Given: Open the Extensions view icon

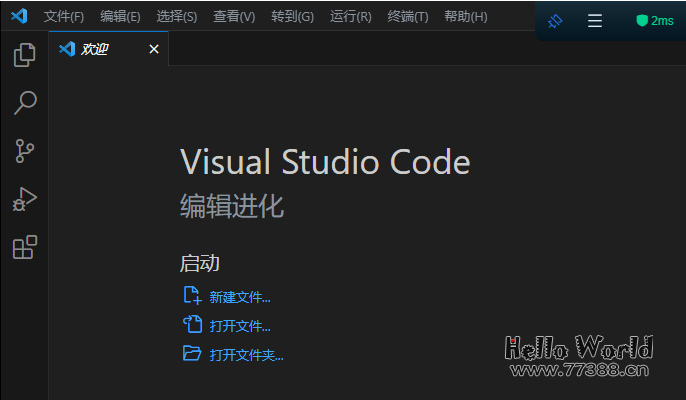Looking at the screenshot, I should 25,247.
